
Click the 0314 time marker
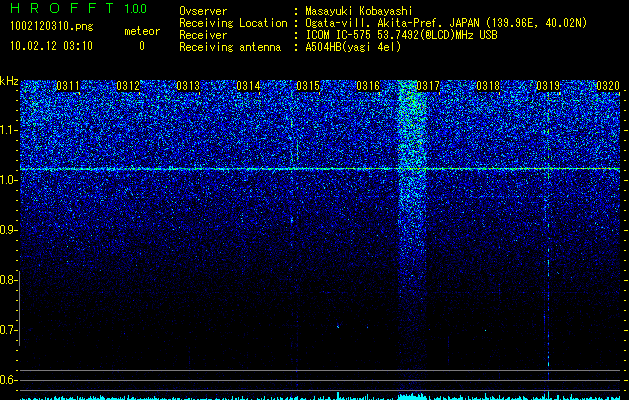248,86
